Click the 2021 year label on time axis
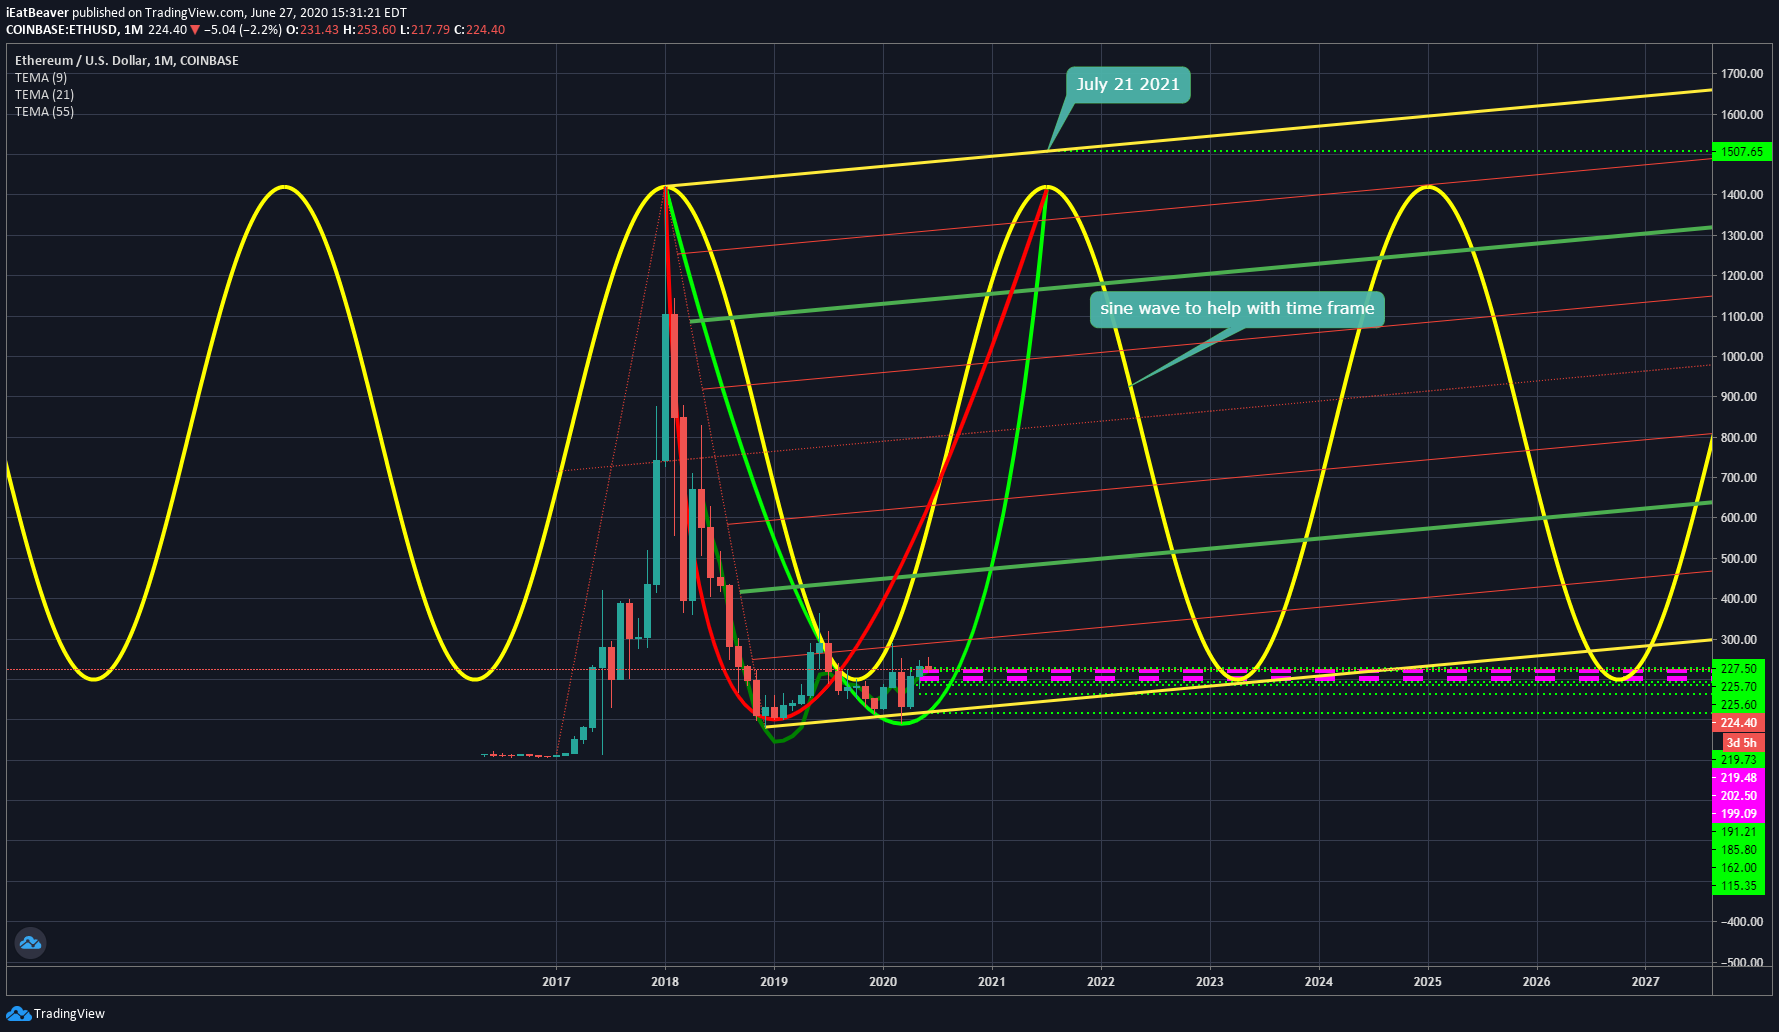The height and width of the screenshot is (1032, 1779). [992, 981]
